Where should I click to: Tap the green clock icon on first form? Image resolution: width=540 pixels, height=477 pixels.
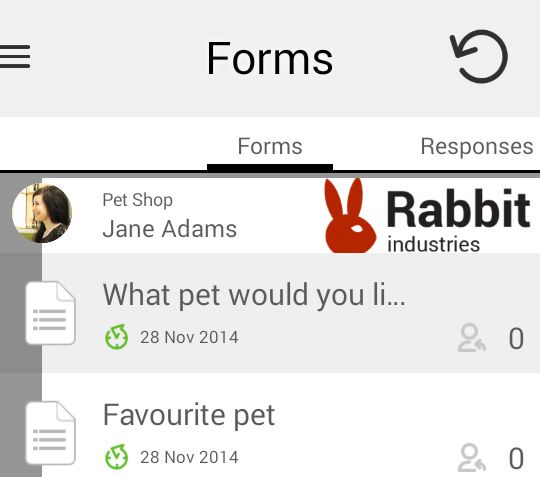click(116, 337)
